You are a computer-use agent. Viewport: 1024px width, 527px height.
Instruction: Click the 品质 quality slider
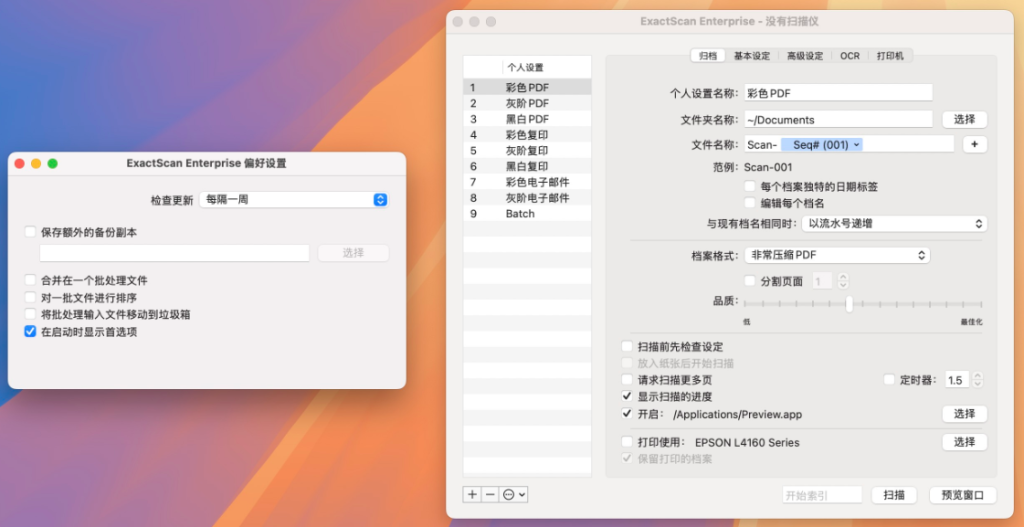pos(849,304)
